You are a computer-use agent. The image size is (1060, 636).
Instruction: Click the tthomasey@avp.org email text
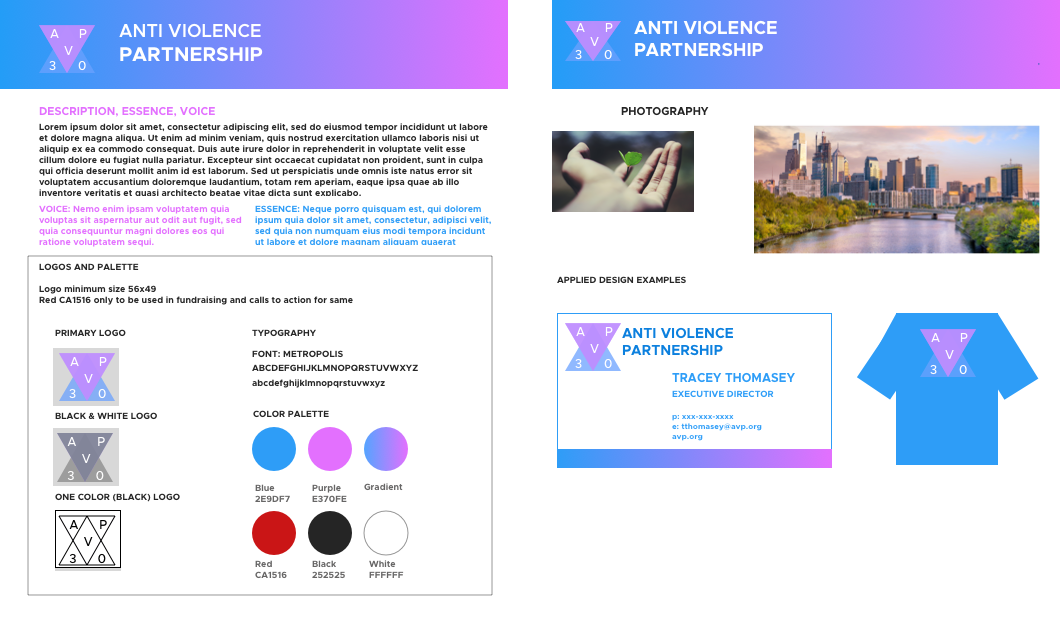coord(717,426)
